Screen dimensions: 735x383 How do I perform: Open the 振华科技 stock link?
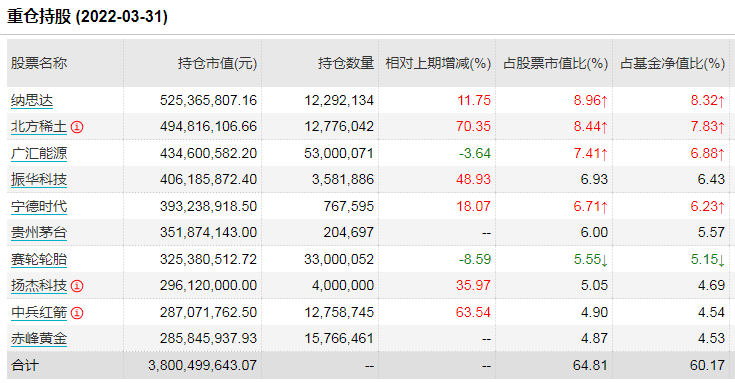(39, 180)
